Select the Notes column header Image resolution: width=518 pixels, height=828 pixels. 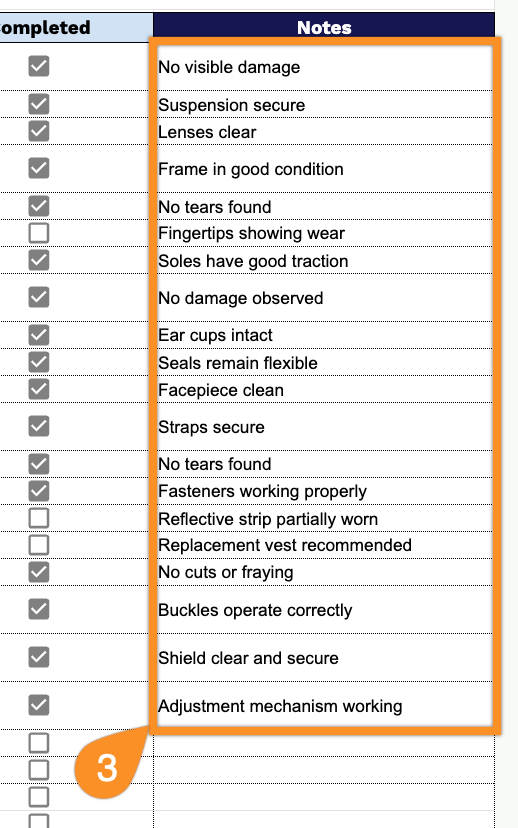pos(324,27)
